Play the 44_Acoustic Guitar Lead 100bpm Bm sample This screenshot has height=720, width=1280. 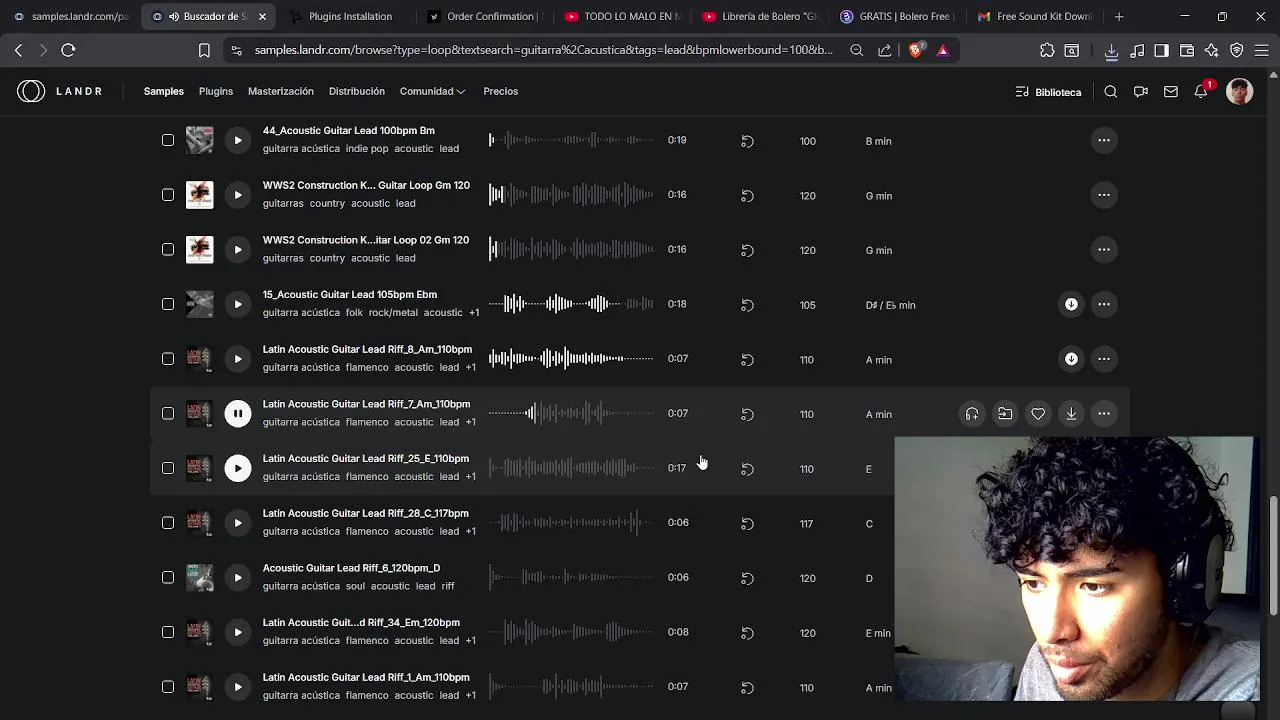[x=238, y=140]
